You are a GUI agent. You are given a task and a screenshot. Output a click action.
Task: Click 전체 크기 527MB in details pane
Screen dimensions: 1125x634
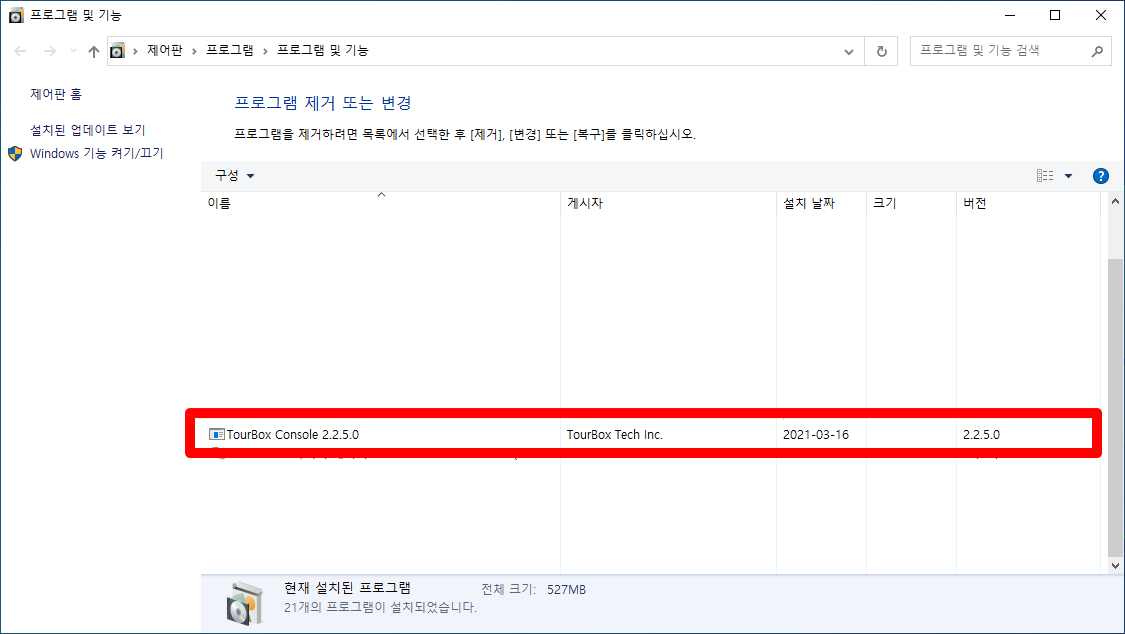click(533, 590)
